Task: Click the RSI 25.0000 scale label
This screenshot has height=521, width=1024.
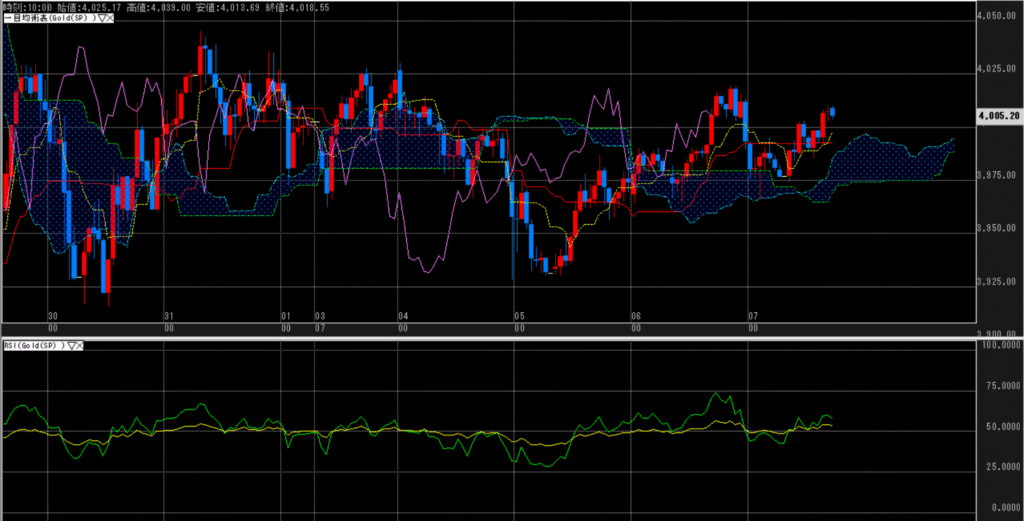Action: coord(999,467)
